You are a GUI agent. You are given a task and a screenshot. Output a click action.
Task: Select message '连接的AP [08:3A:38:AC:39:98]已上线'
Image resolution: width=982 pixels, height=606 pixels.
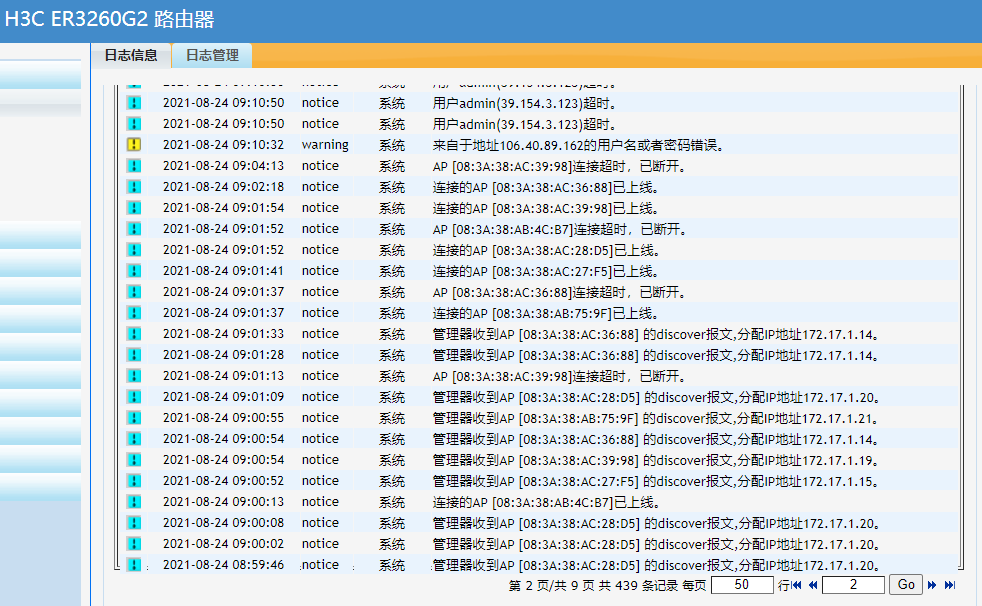pyautogui.click(x=545, y=208)
